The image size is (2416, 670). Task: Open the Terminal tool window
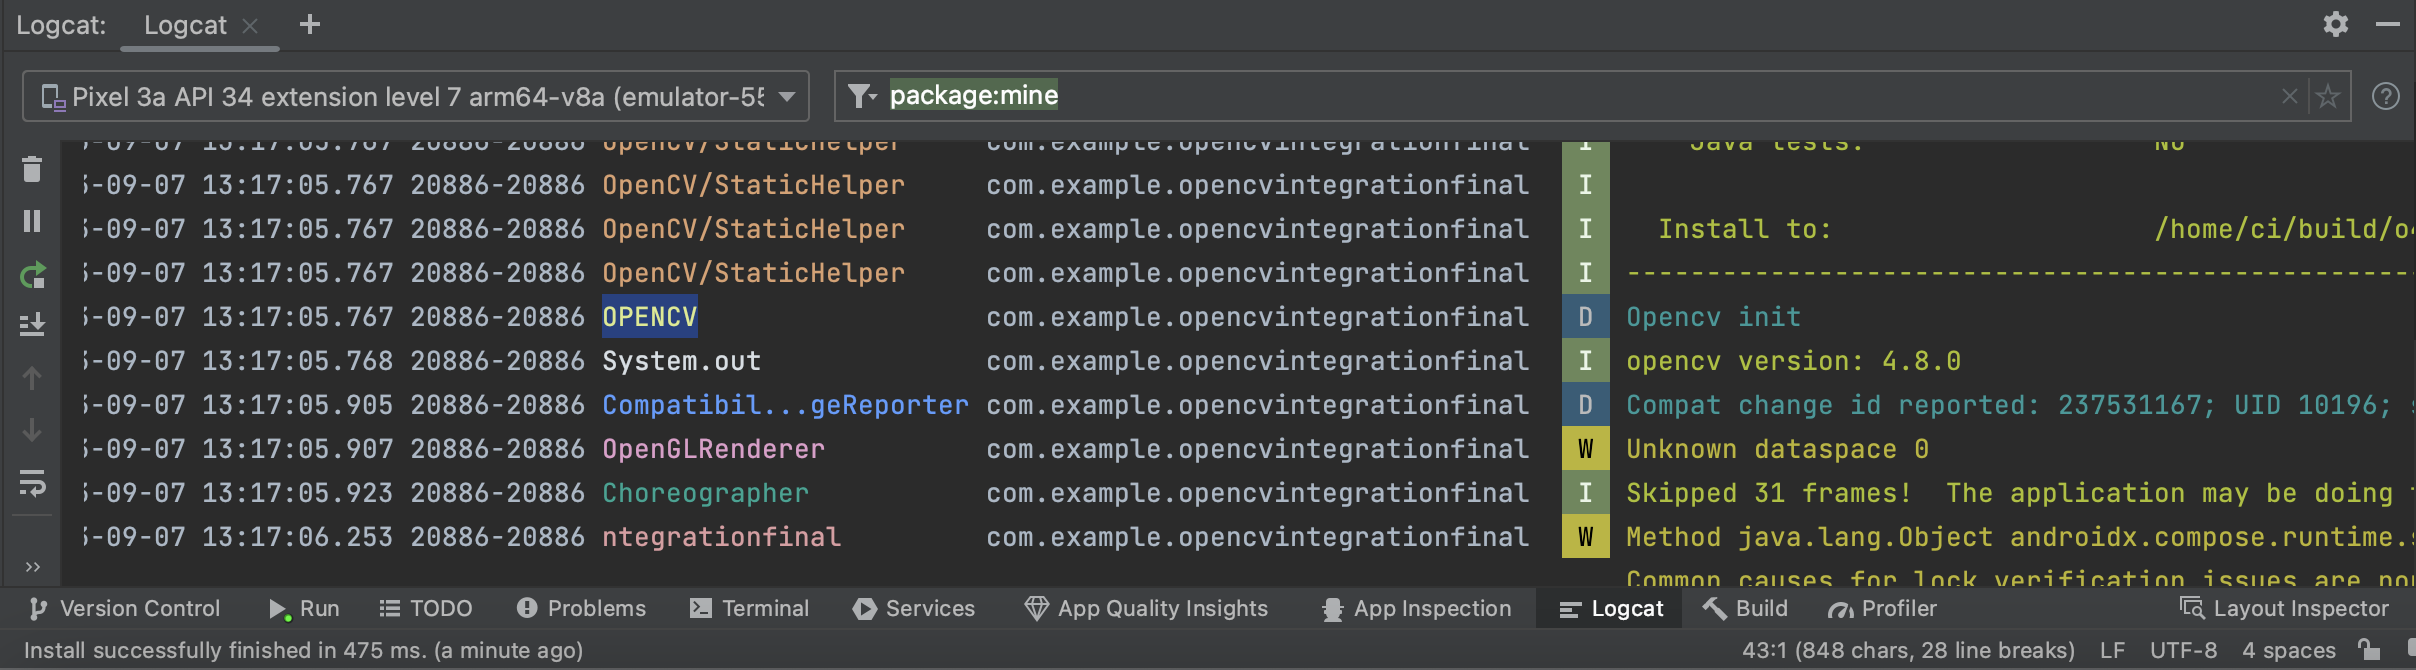(750, 608)
